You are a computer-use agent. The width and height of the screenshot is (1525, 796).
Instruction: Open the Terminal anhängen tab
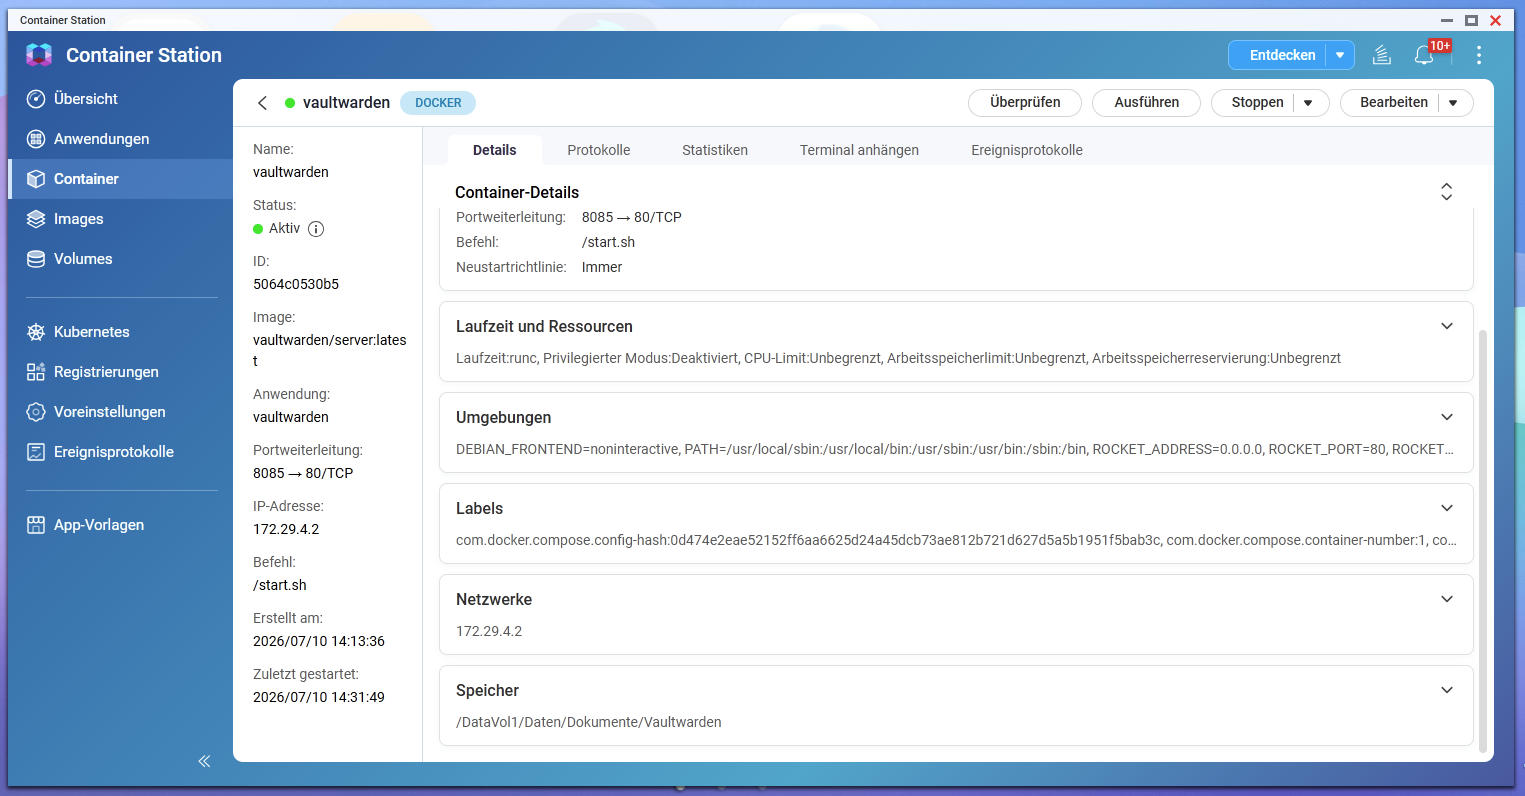[x=859, y=150]
